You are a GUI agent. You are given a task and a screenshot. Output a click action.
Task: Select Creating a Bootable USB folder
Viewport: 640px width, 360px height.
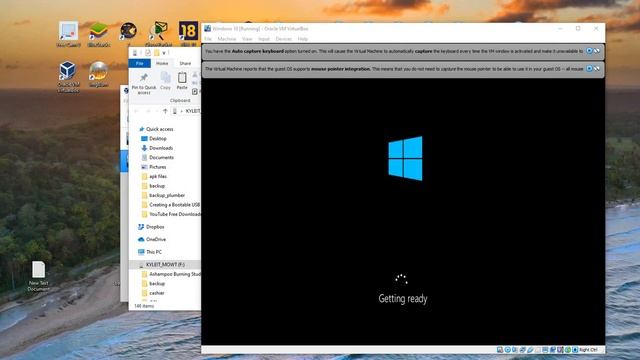point(171,204)
